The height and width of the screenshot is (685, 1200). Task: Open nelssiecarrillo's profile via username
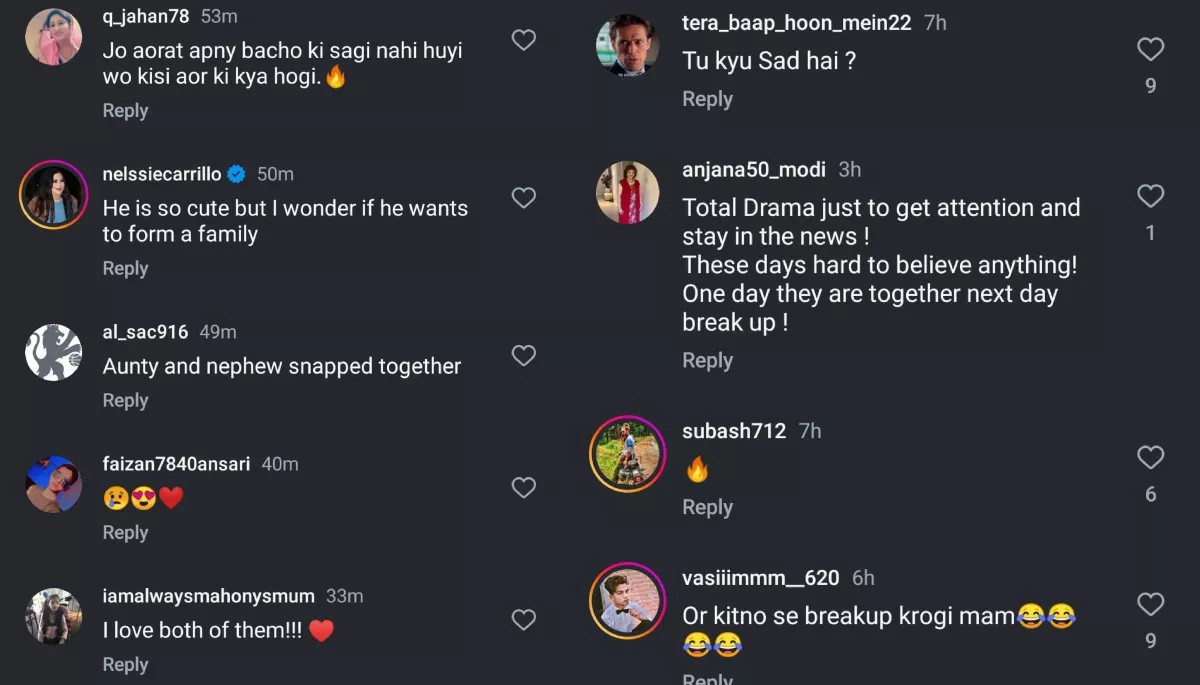pyautogui.click(x=162, y=174)
